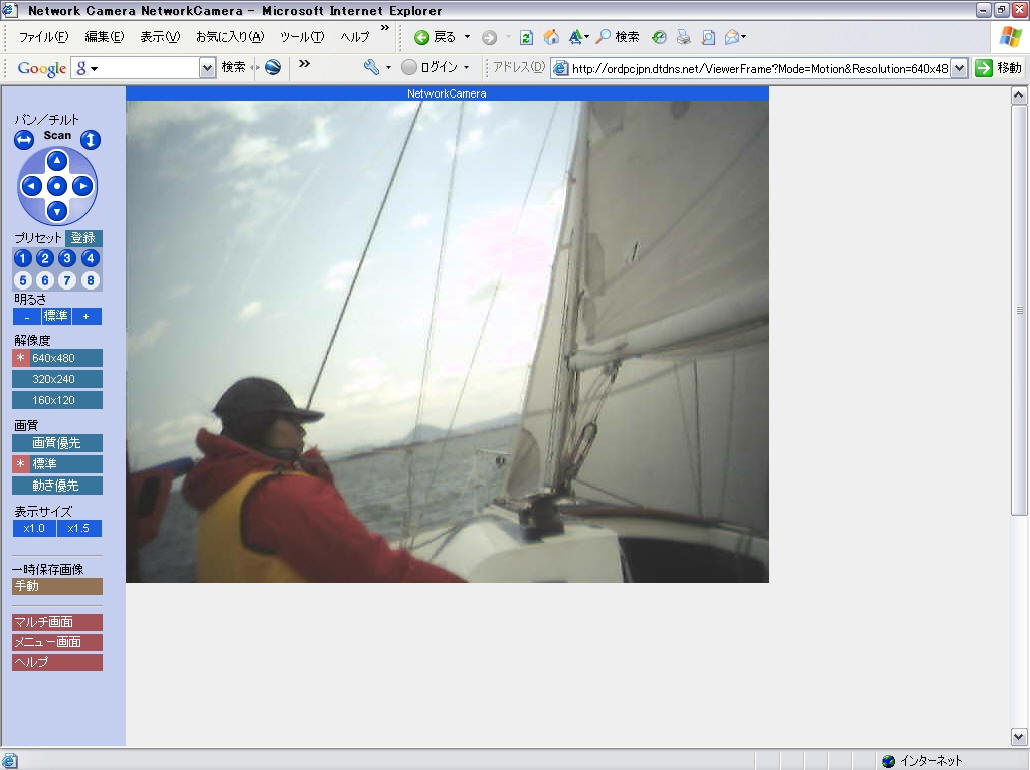
Task: Tilt the camera up with the up arrow
Action: [57, 160]
